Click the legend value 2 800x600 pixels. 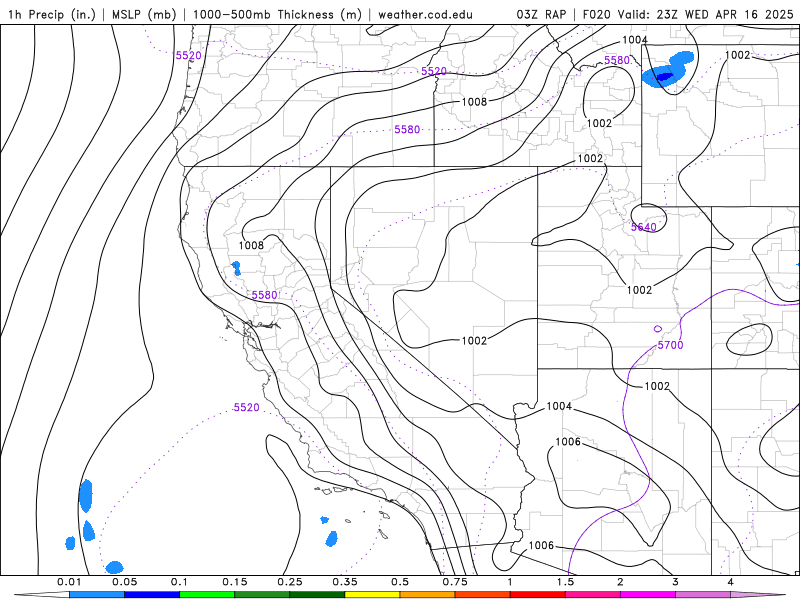coord(620,582)
